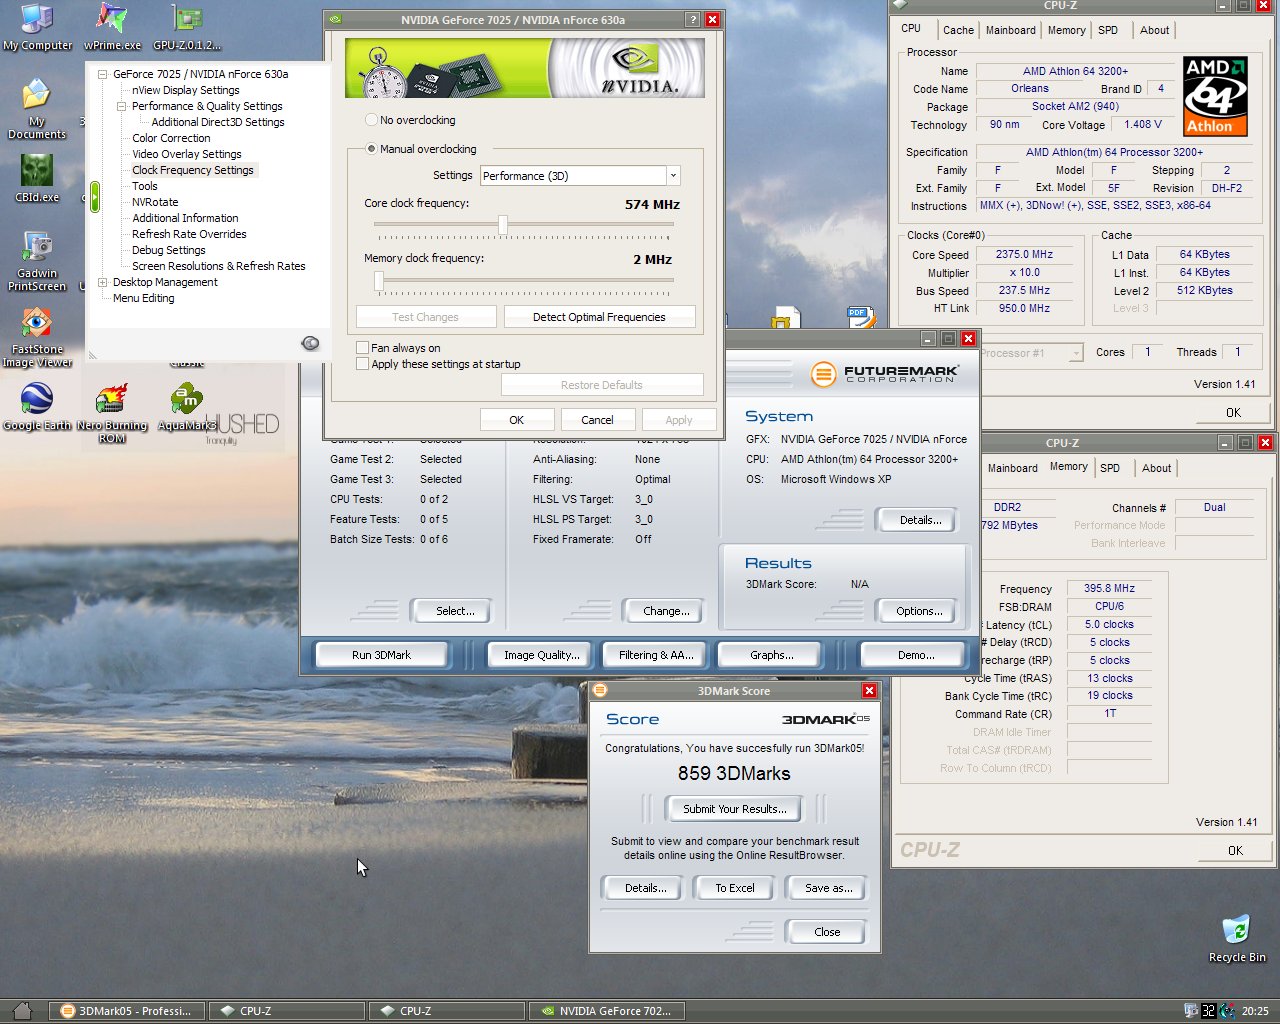Expand Desktop Management tree node
This screenshot has width=1280, height=1024.
tap(103, 282)
